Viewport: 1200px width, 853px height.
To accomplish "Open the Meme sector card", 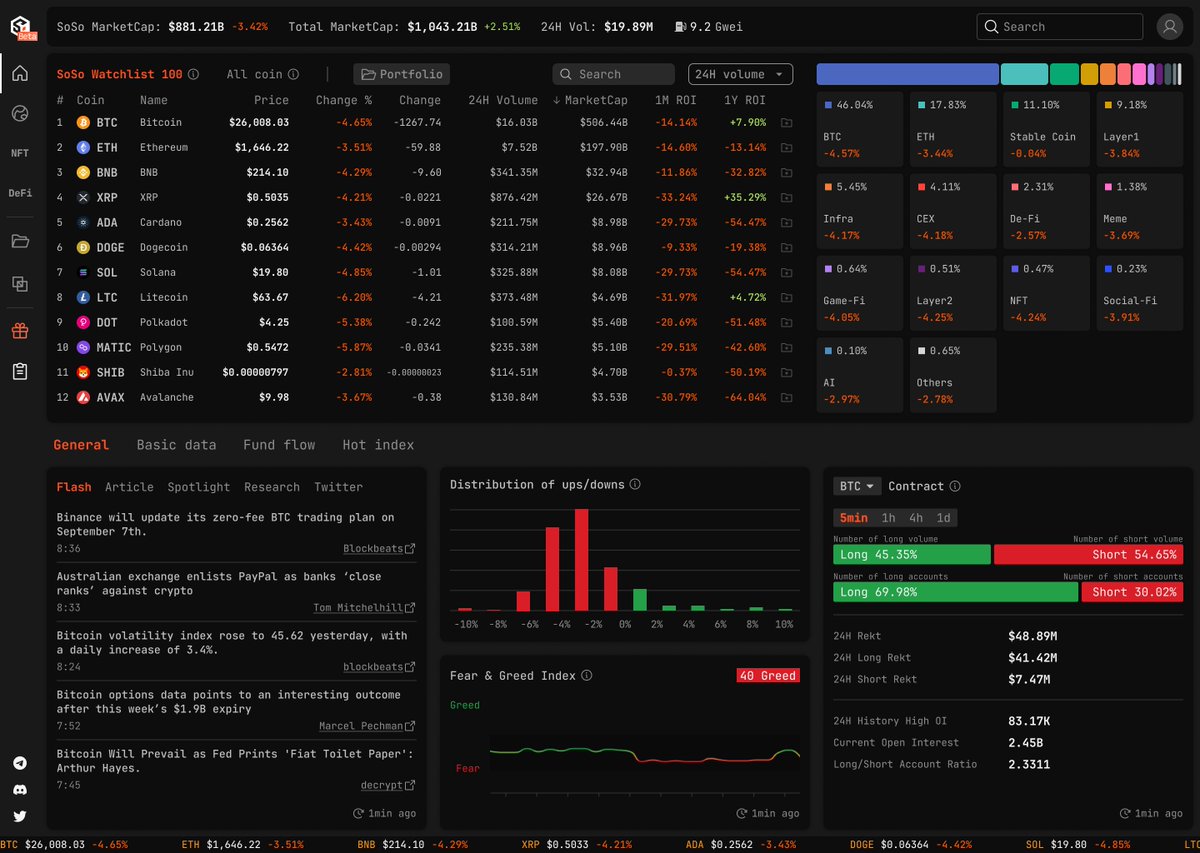I will tap(1139, 209).
